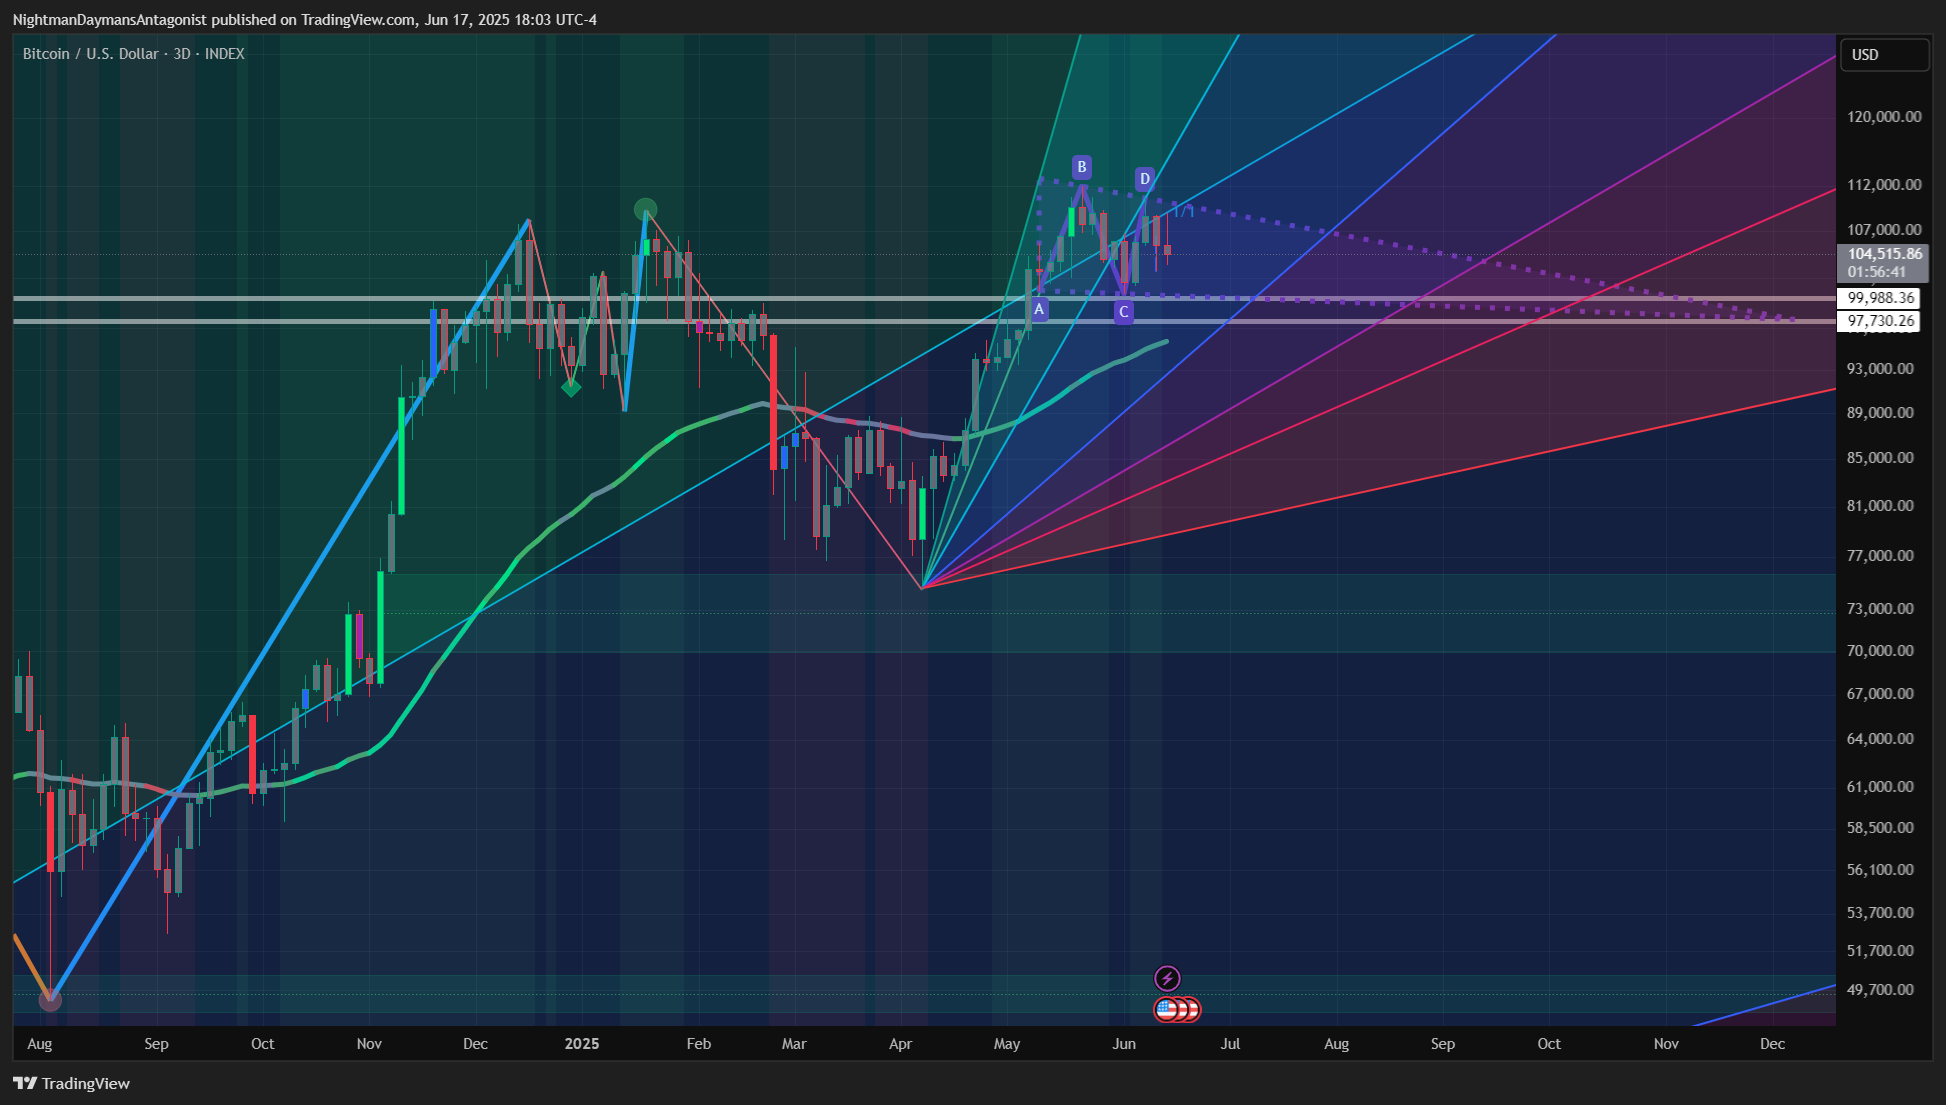Select the pattern point label B

[x=1081, y=167]
